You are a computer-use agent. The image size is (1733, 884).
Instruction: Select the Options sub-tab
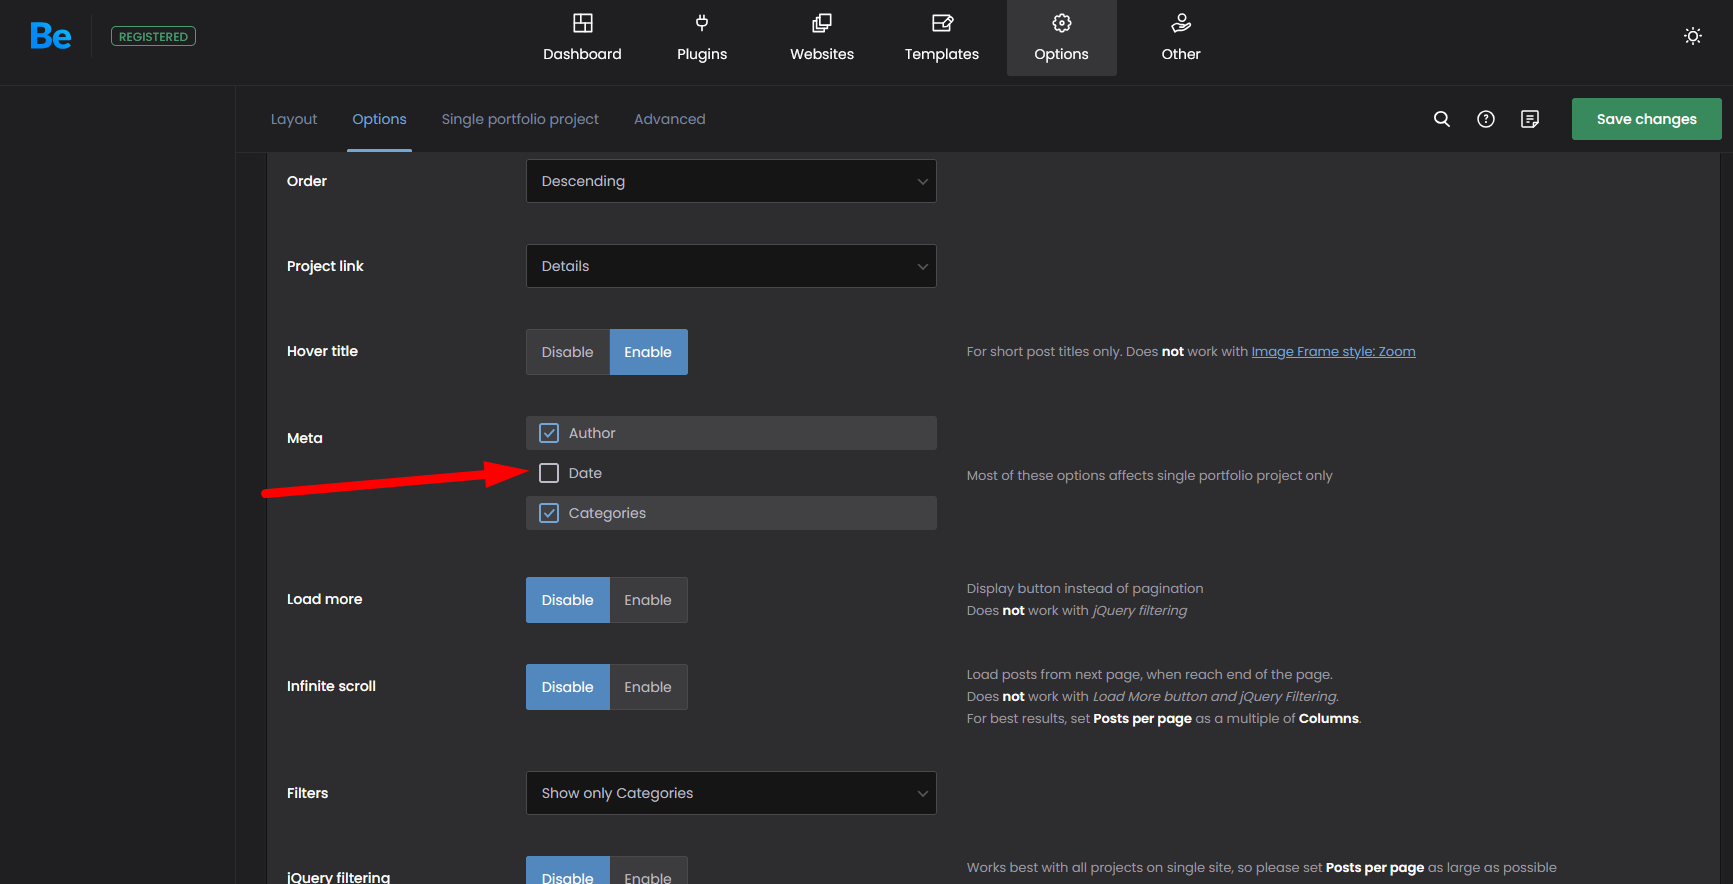point(379,119)
